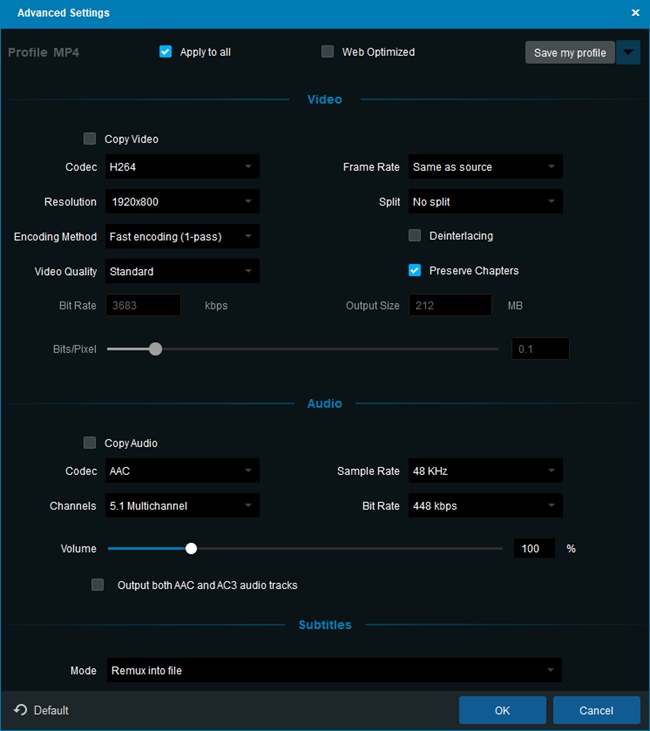650x731 pixels.
Task: Open the video Codec H264 dropdown
Action: click(x=182, y=167)
